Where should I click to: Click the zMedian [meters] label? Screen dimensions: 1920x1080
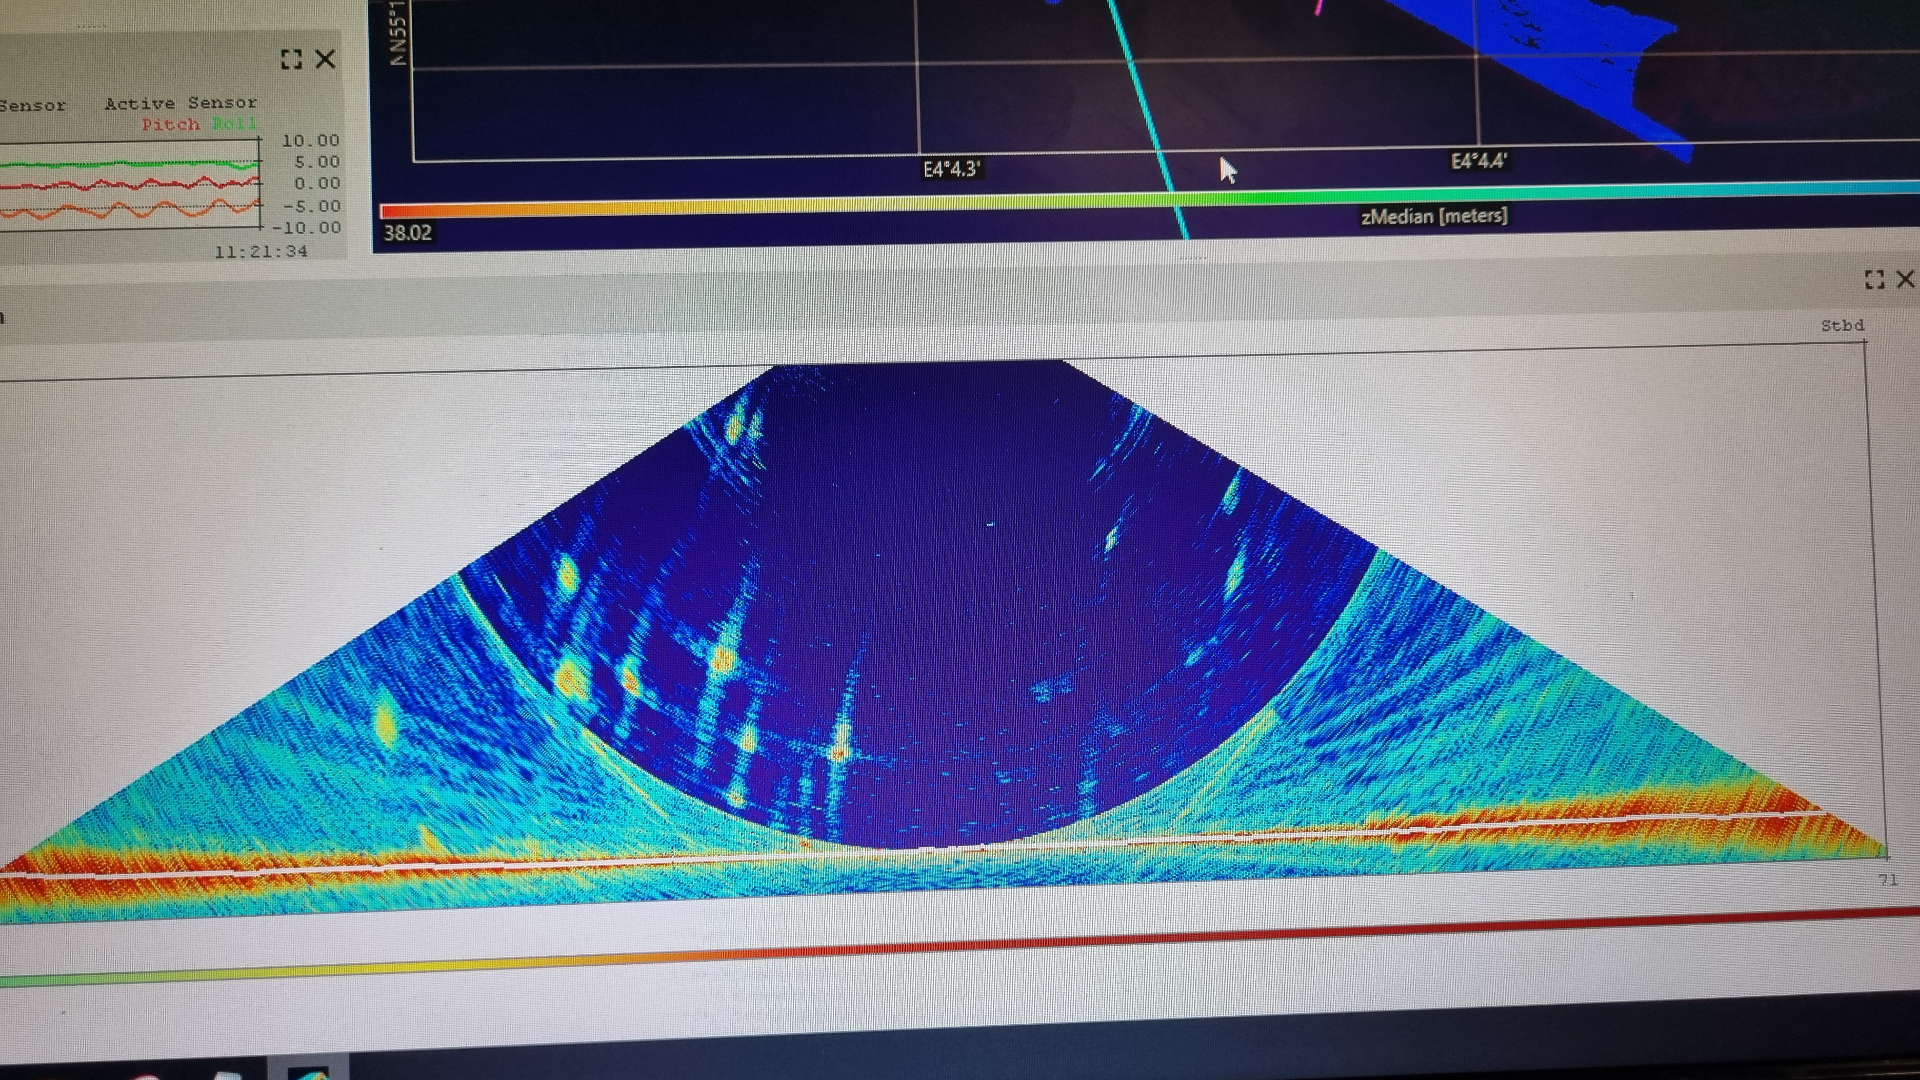[1435, 215]
